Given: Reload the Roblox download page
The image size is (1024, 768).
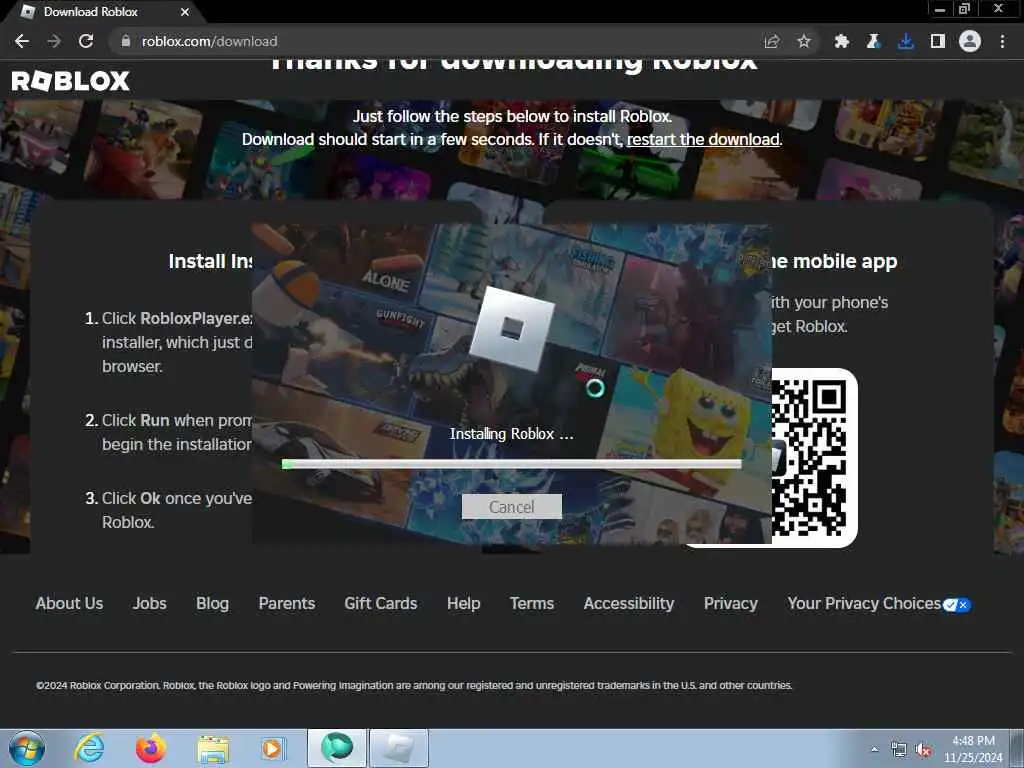Looking at the screenshot, I should coord(86,41).
